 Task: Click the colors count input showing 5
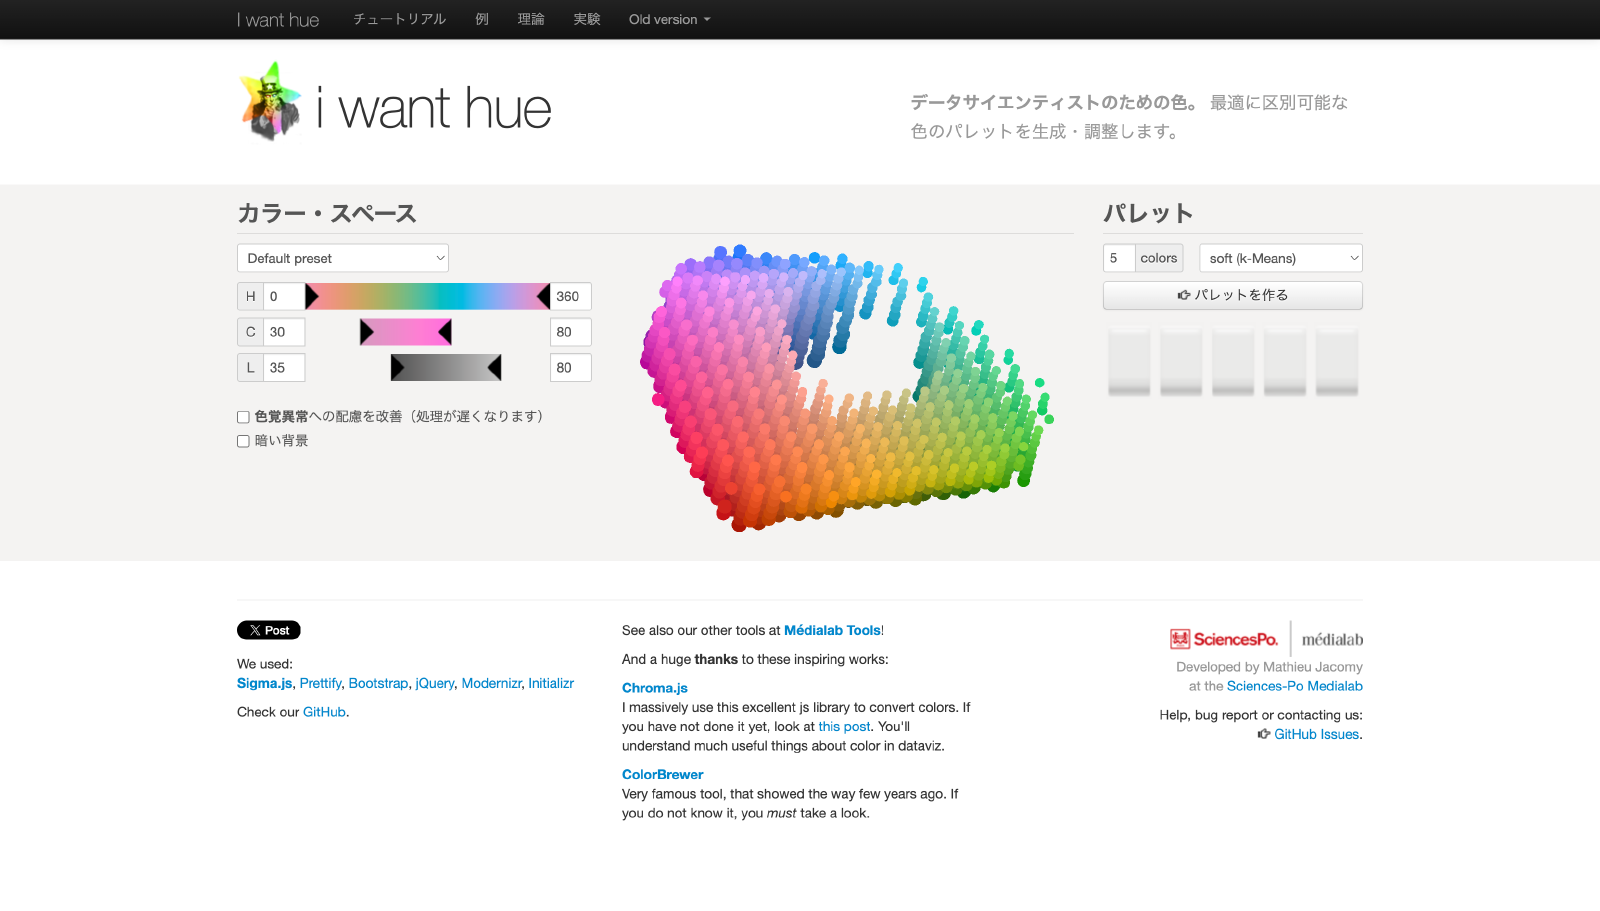coord(1118,257)
